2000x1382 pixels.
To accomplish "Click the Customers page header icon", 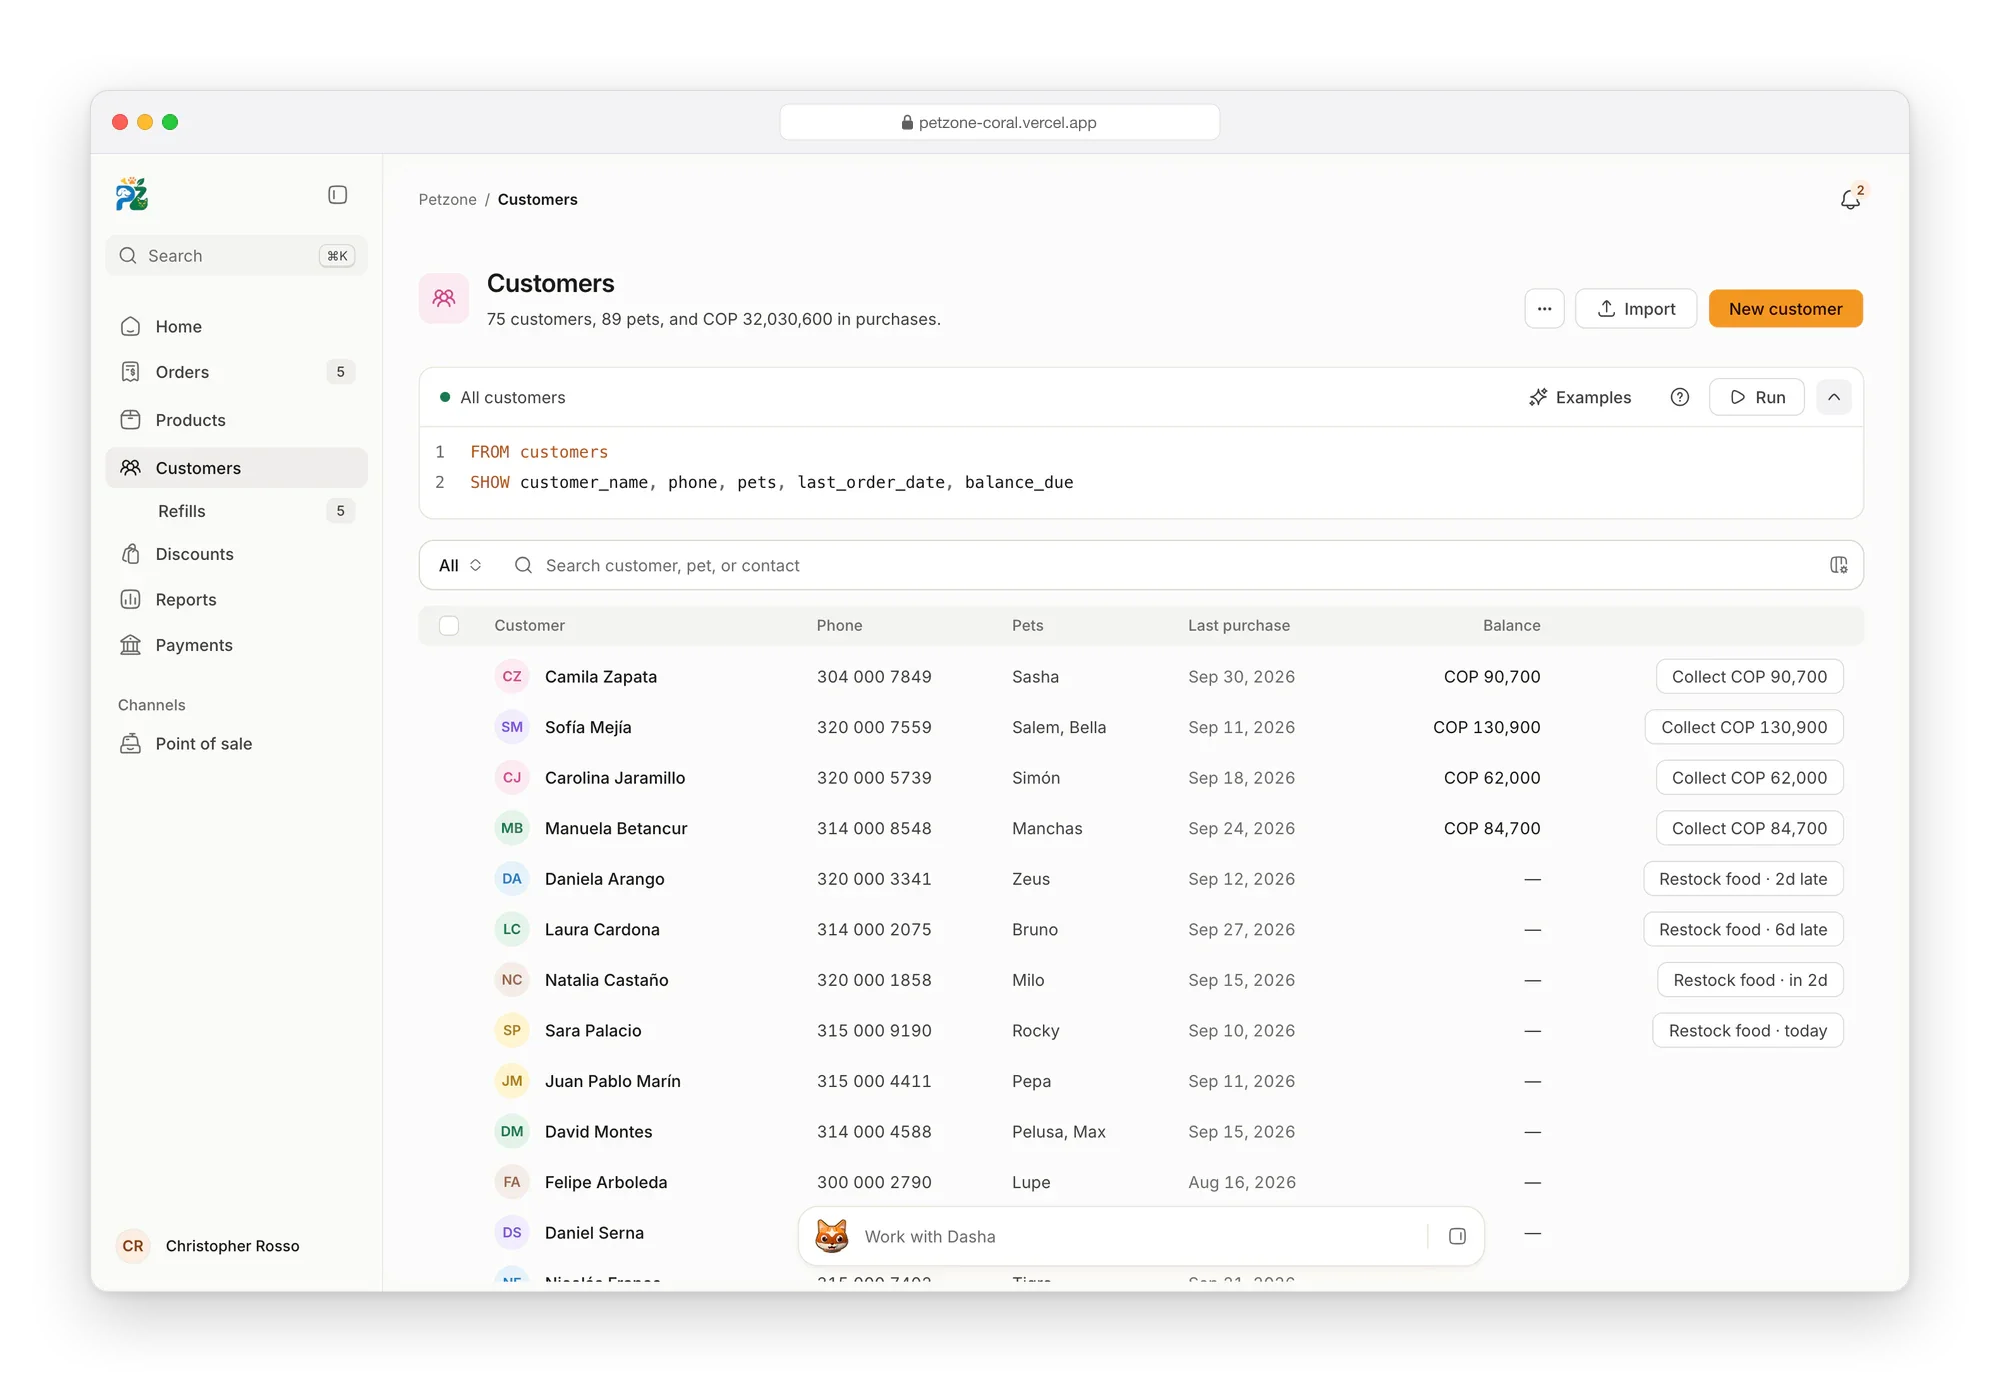I will coord(444,298).
